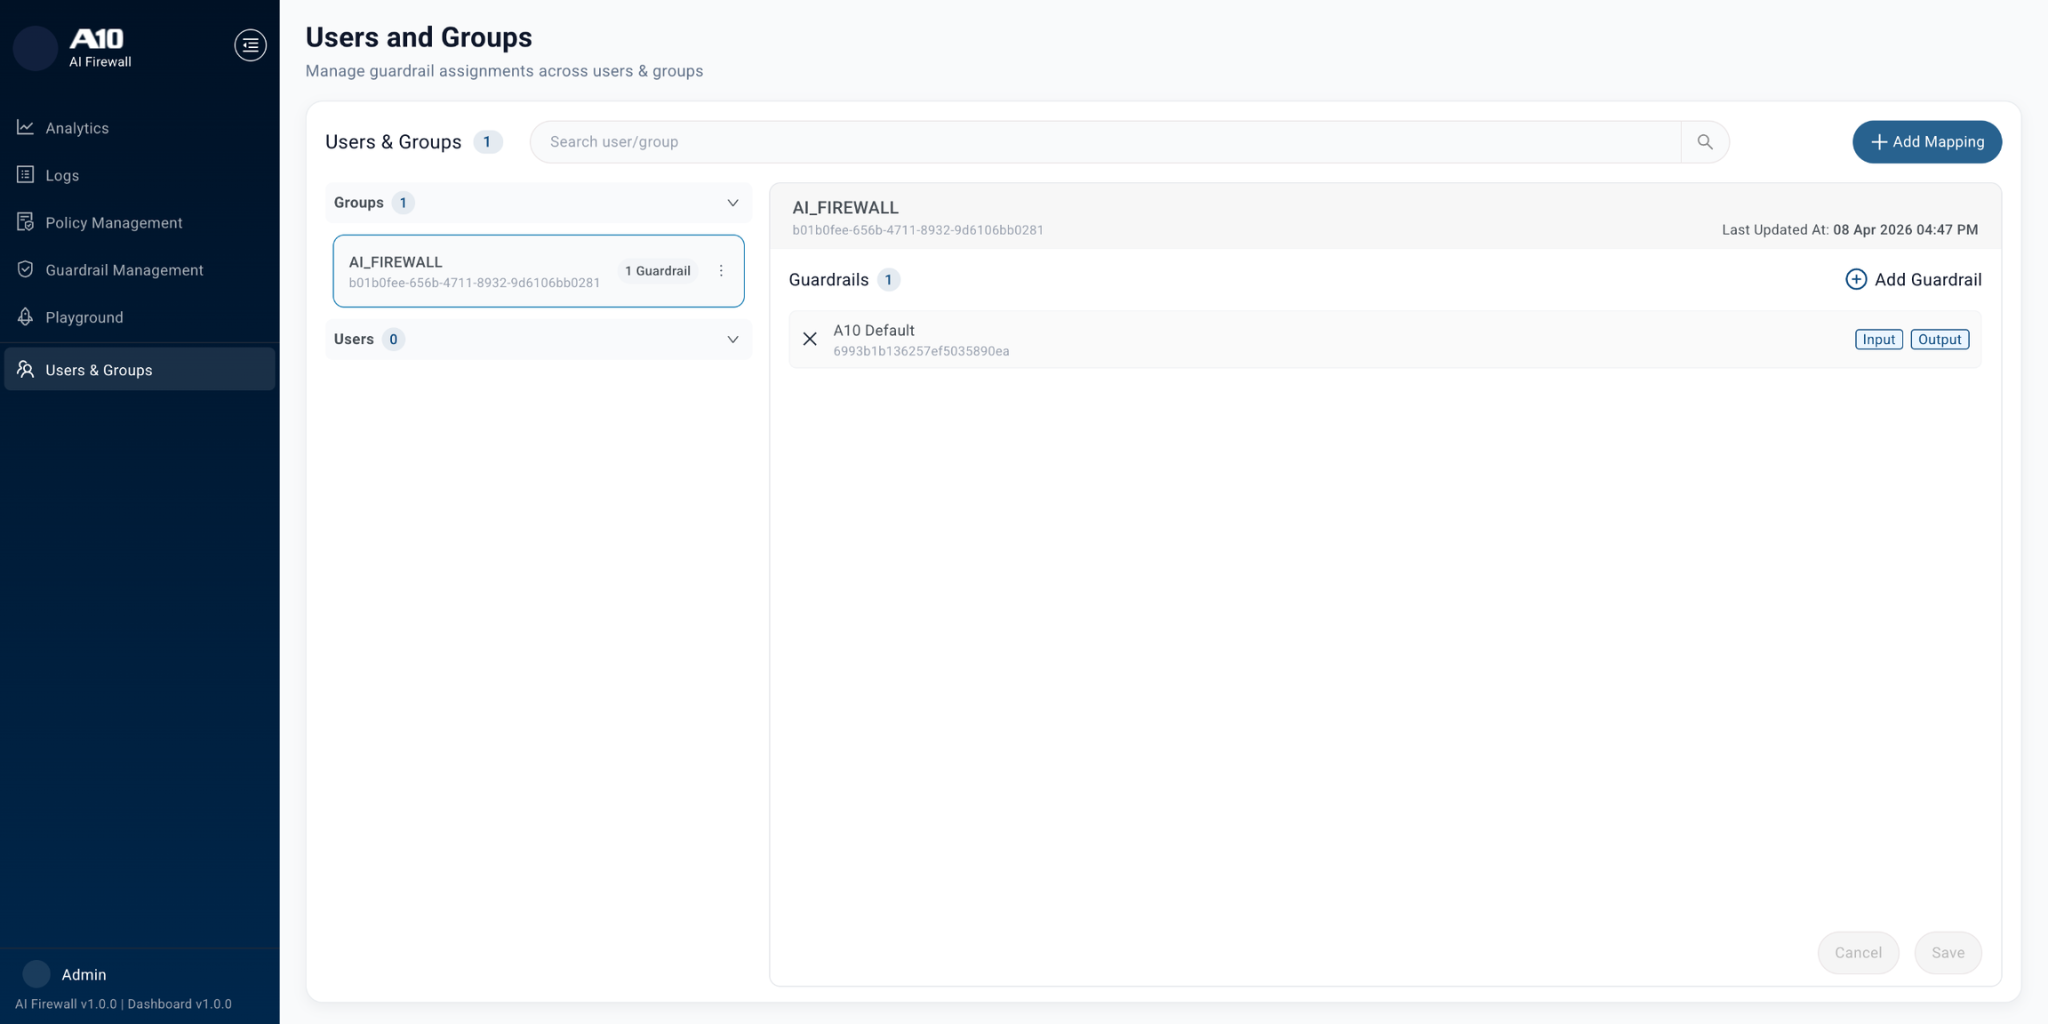Click the search magnifier icon

[1705, 142]
